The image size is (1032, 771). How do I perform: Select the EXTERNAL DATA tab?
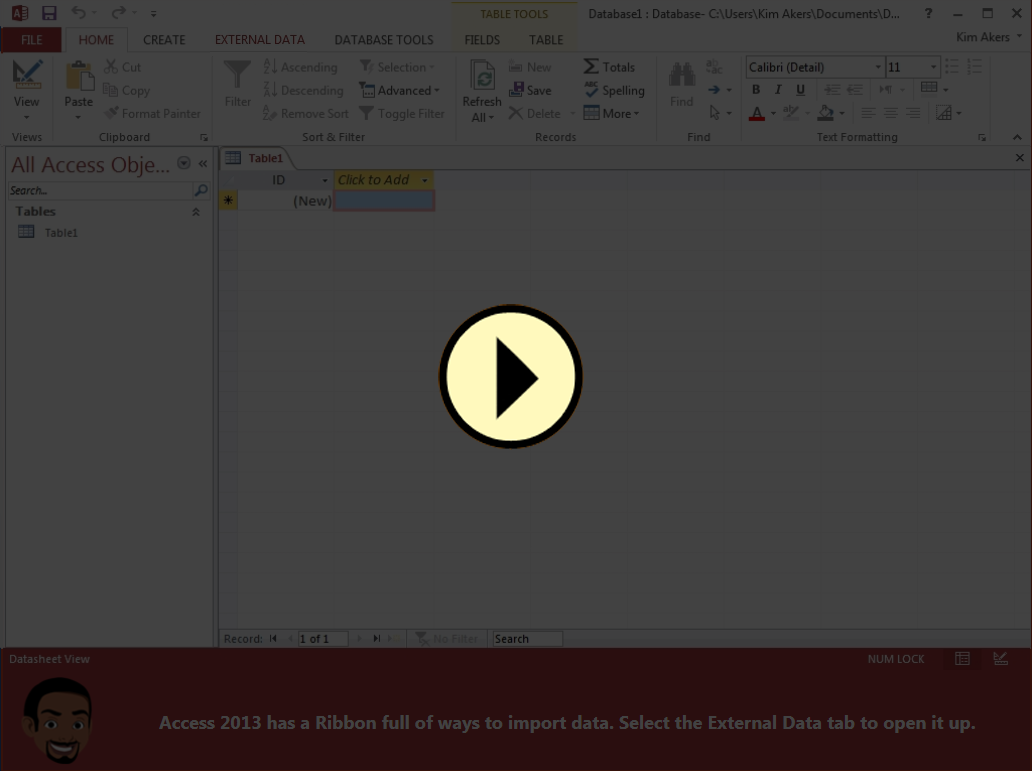(259, 40)
